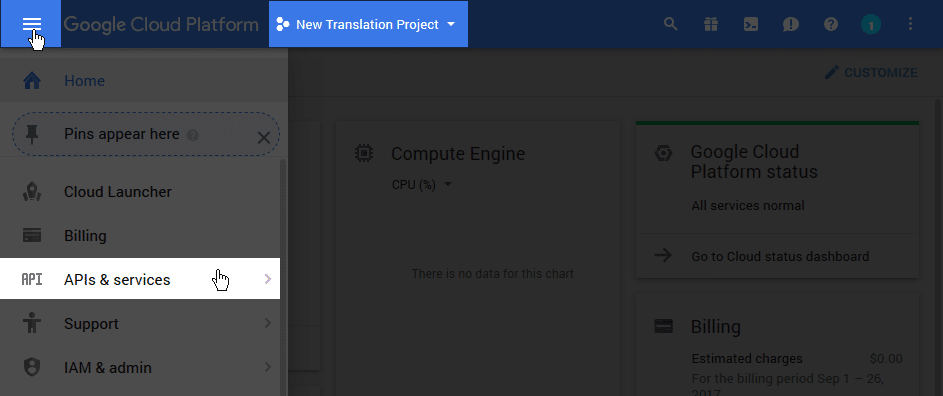Open the feedback alert icon
Image resolution: width=943 pixels, height=396 pixels.
791,24
